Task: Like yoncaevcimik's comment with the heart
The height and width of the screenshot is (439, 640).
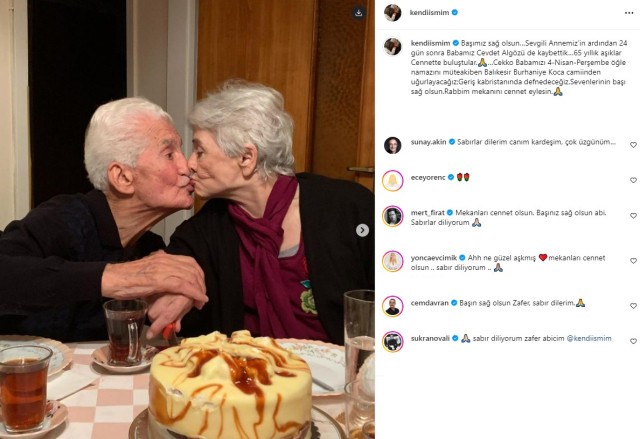Action: [x=633, y=261]
